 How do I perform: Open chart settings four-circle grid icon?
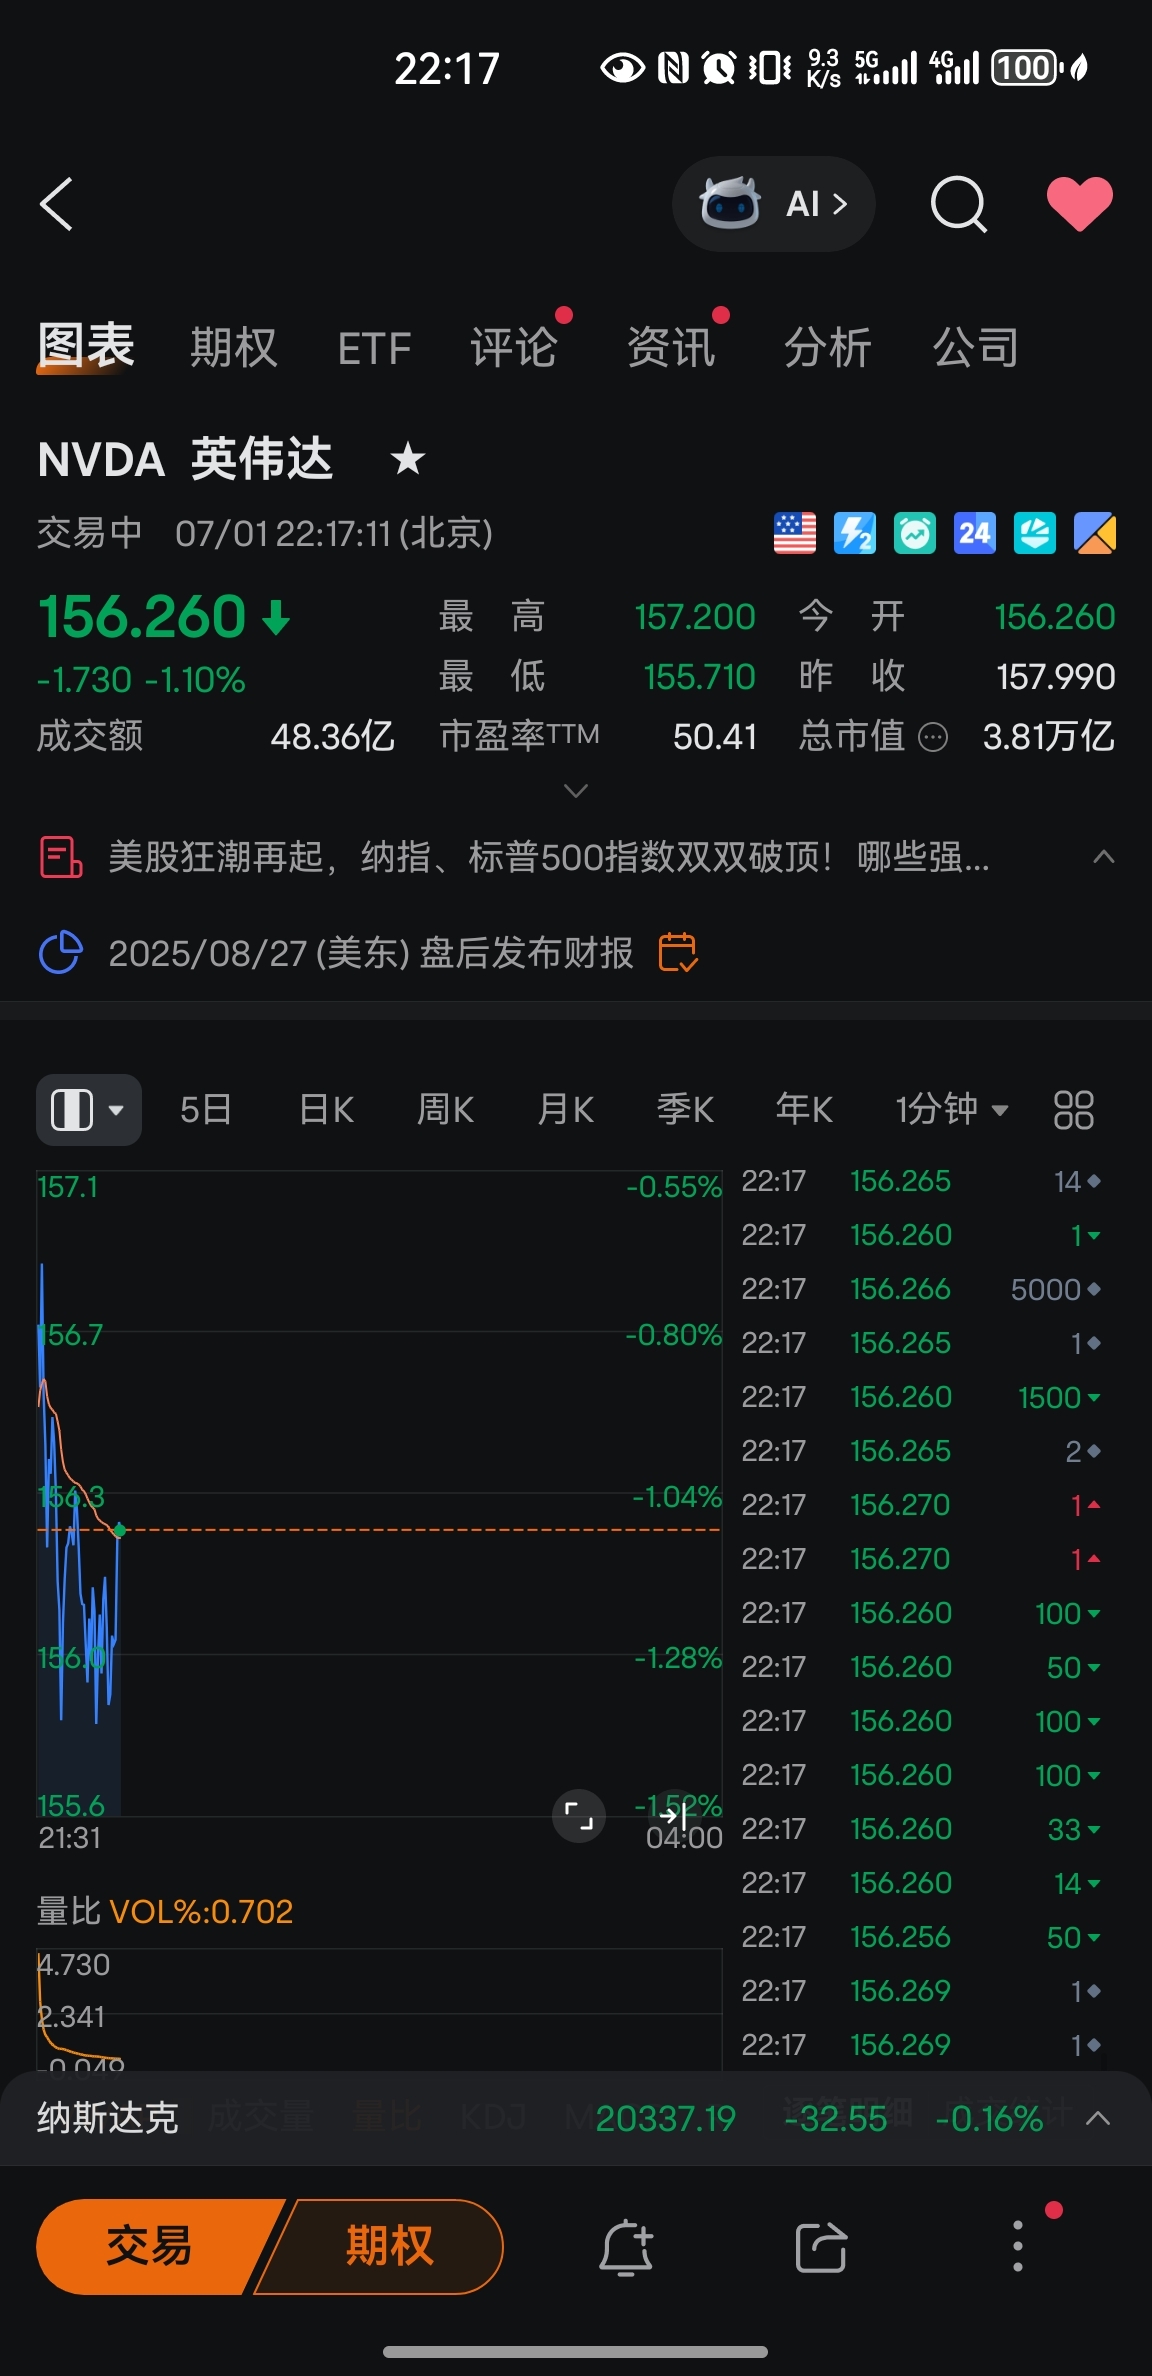click(1074, 1110)
